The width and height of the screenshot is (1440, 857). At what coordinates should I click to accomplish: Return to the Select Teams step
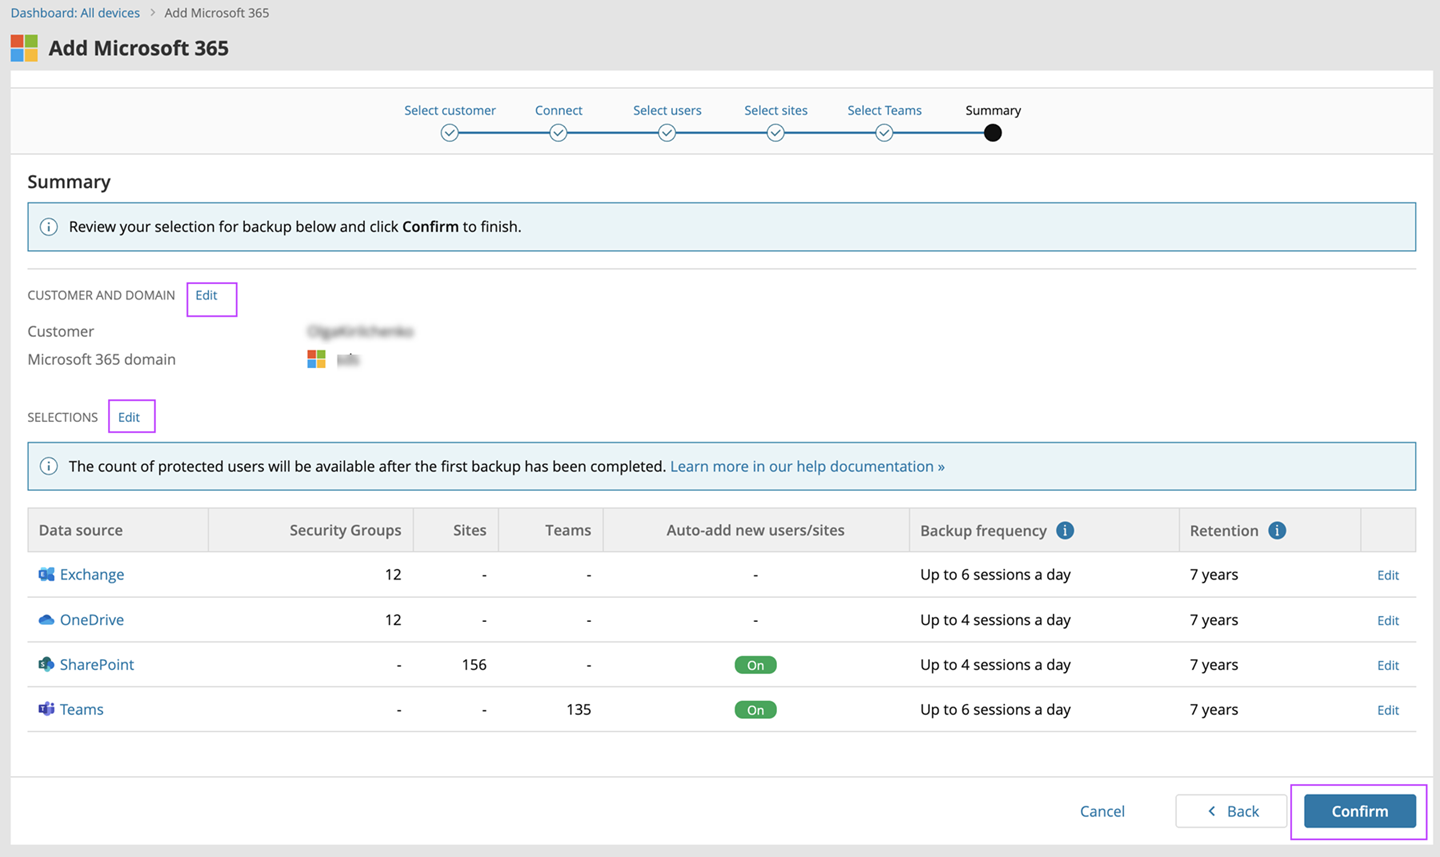884,133
